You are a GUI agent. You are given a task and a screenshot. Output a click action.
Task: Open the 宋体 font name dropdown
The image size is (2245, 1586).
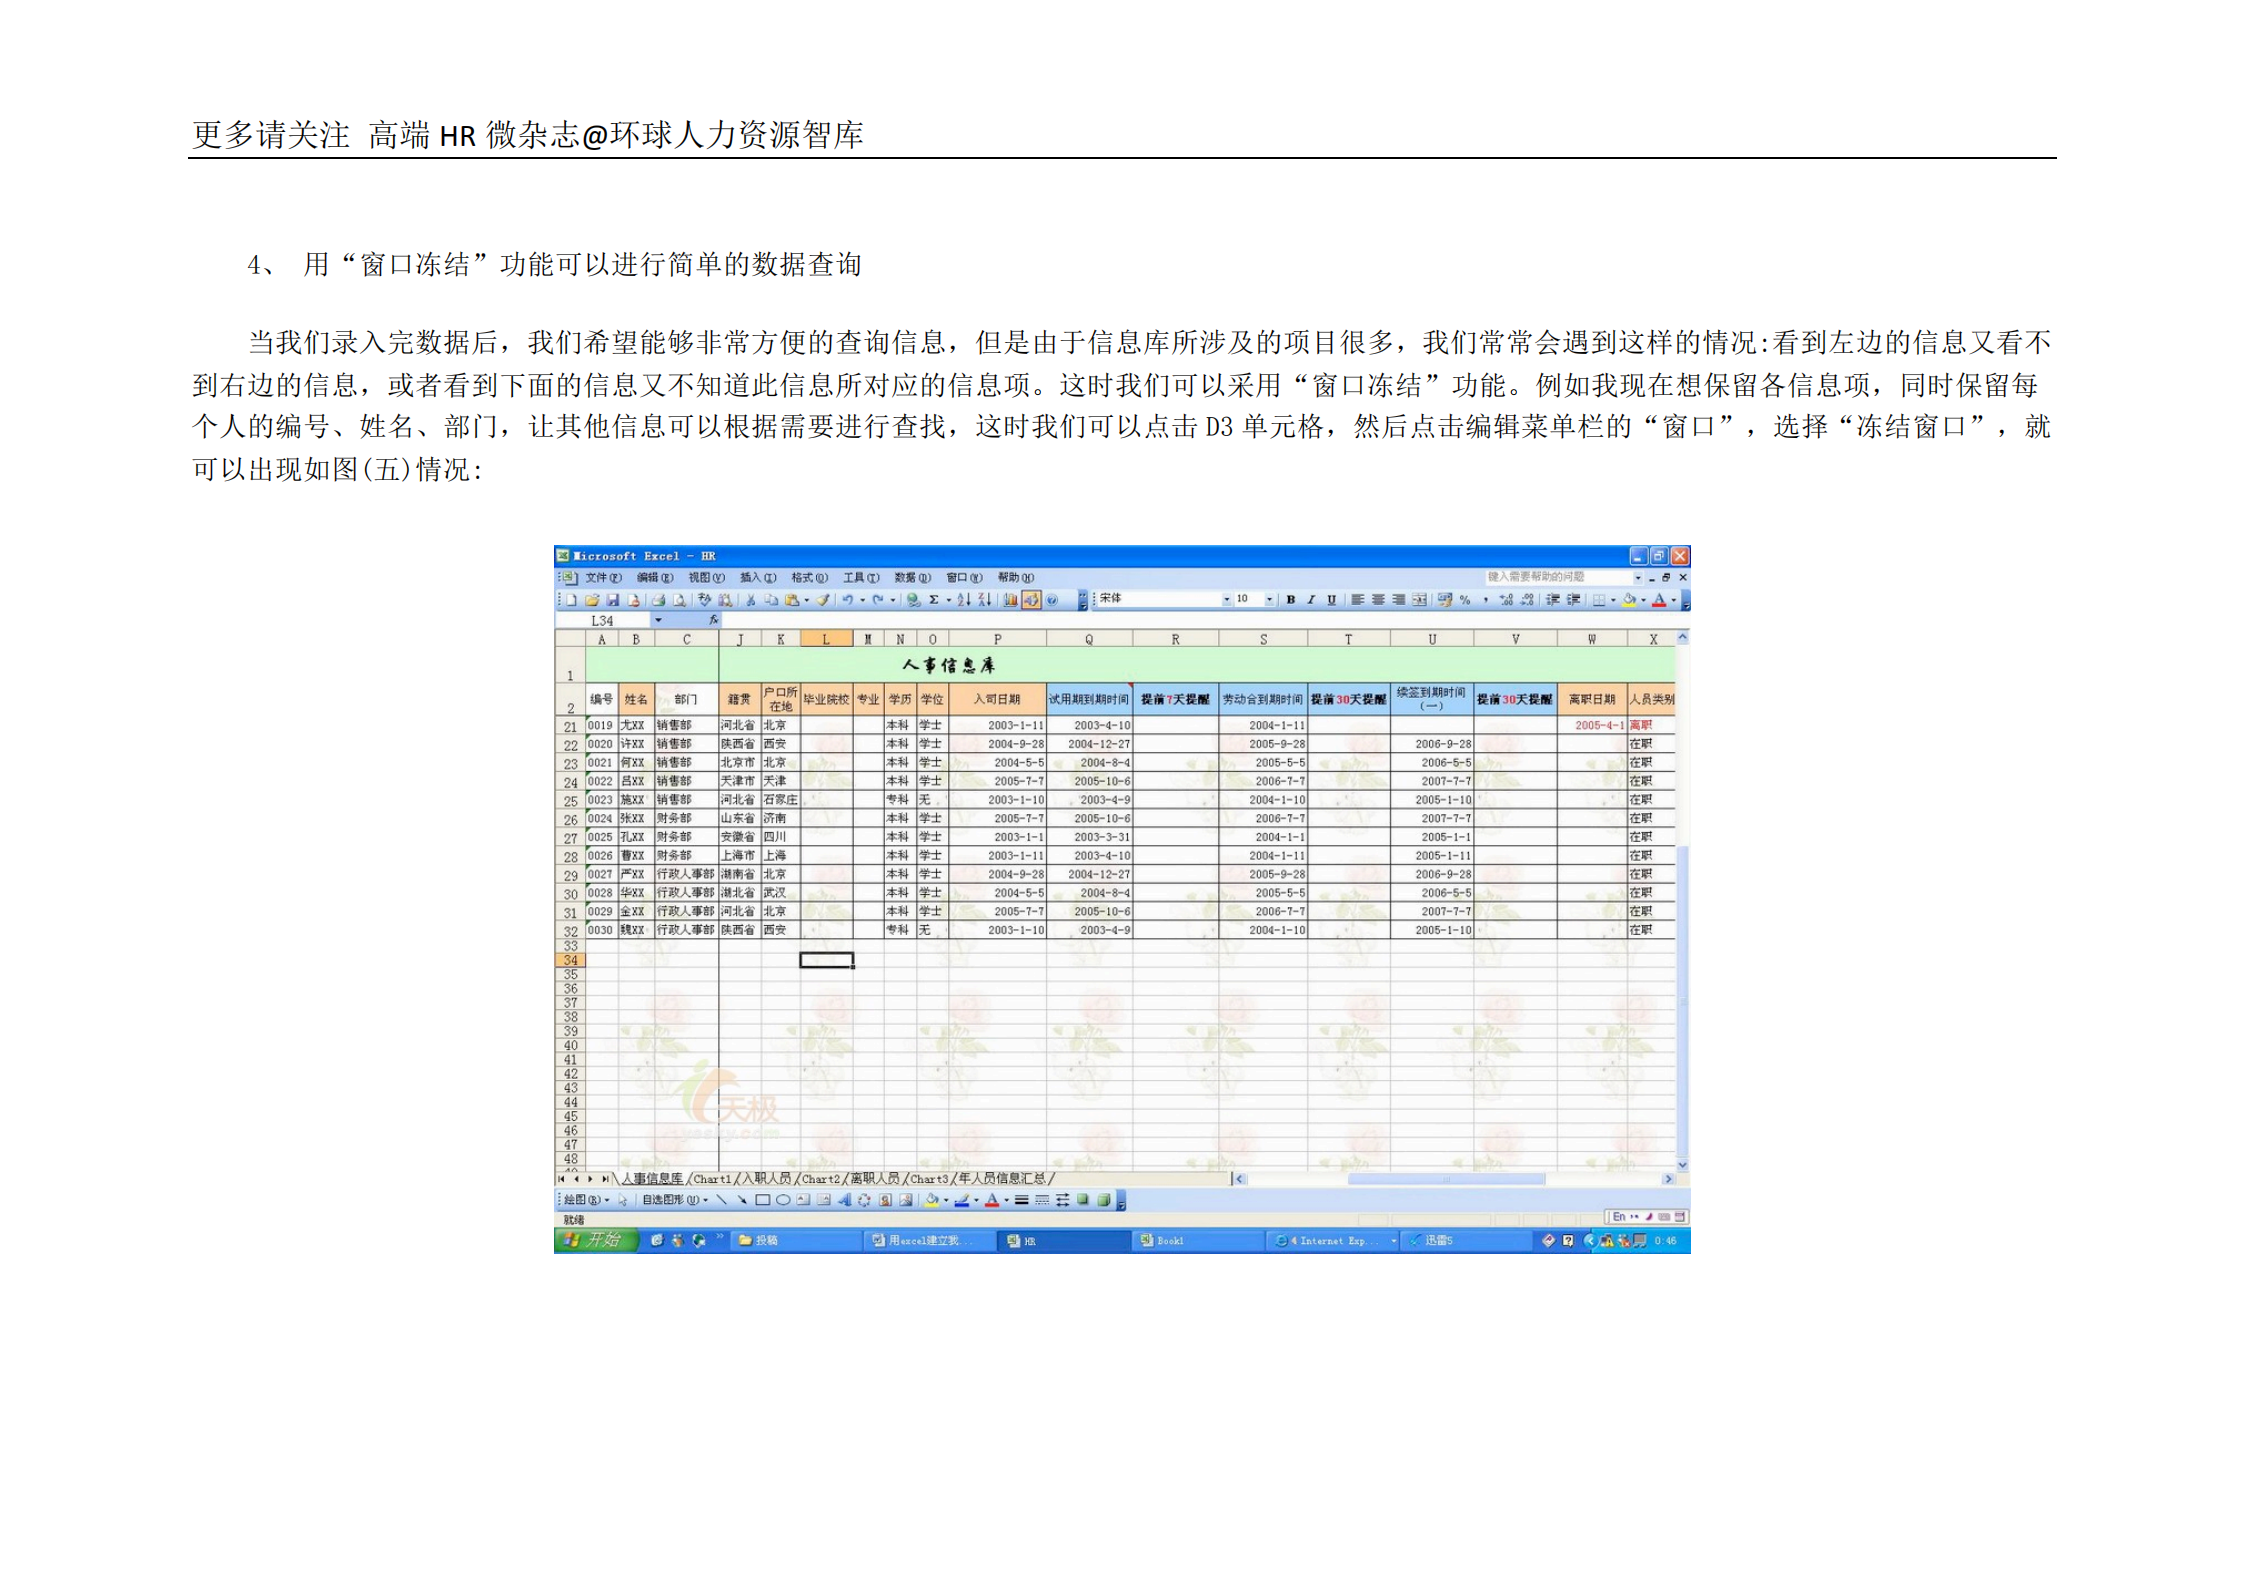click(x=1227, y=601)
